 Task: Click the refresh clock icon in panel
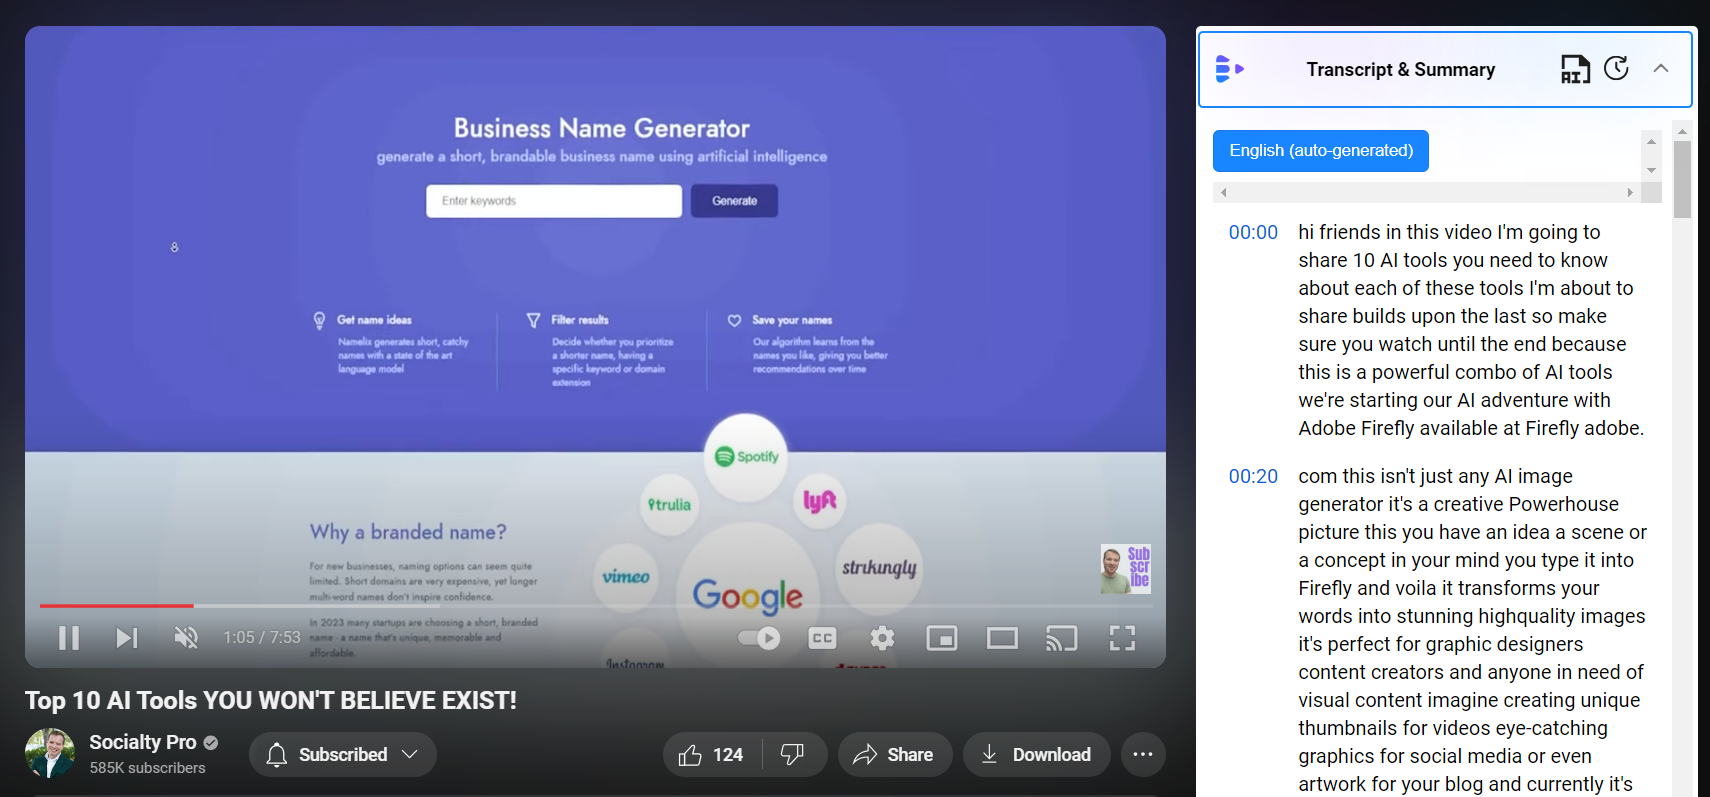(x=1617, y=68)
